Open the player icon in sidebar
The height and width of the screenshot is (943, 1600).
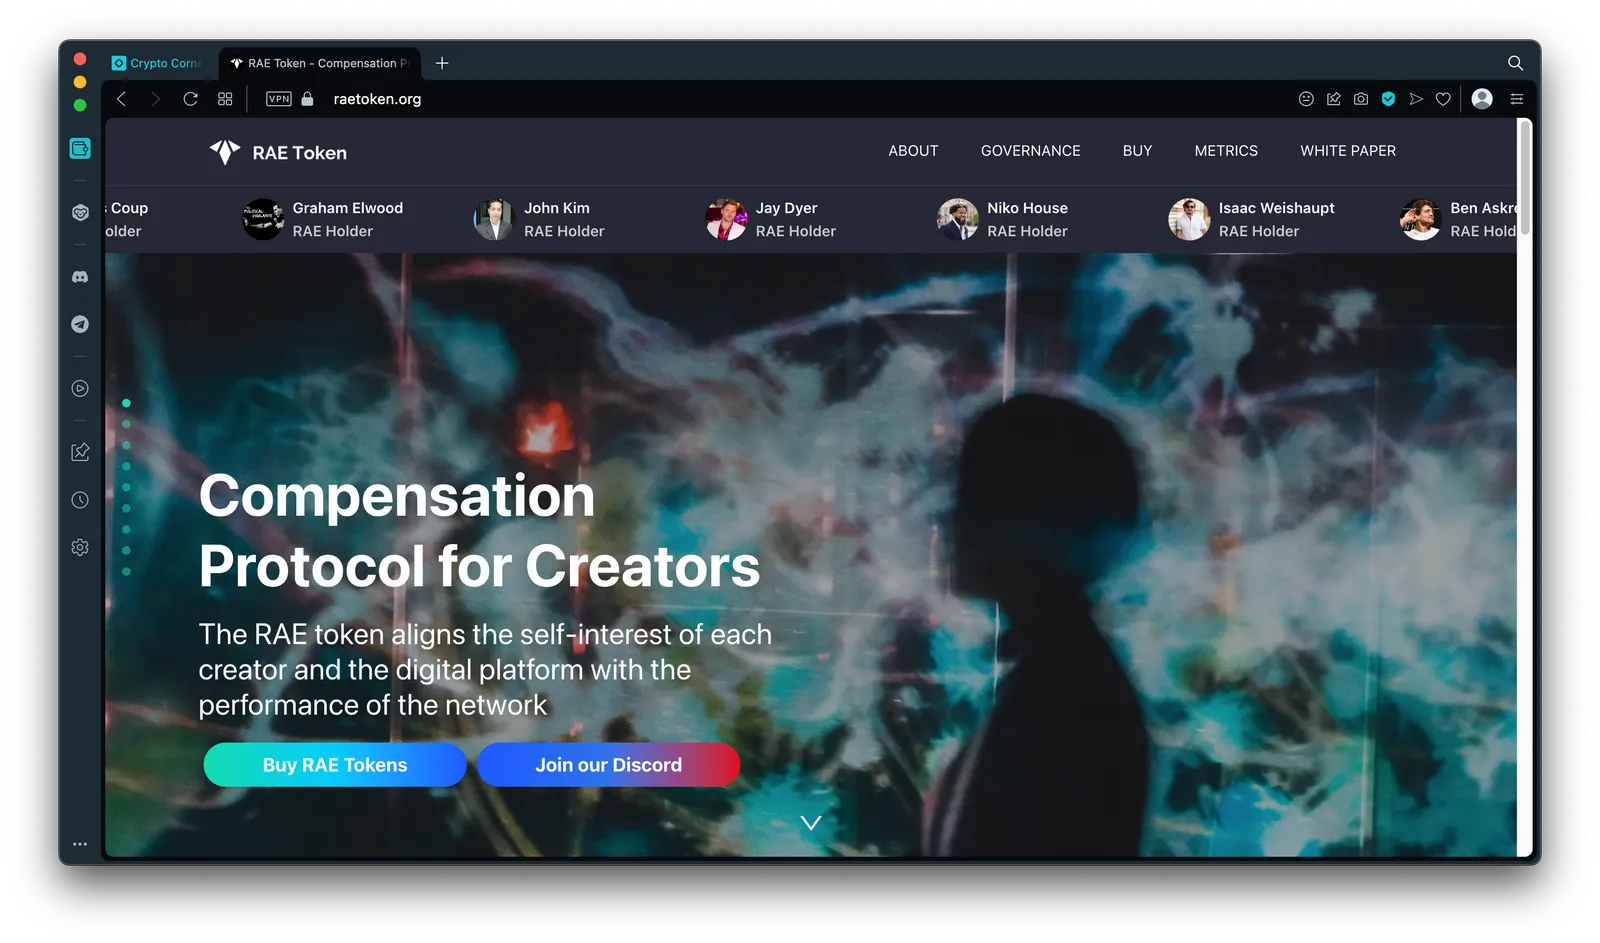click(80, 388)
